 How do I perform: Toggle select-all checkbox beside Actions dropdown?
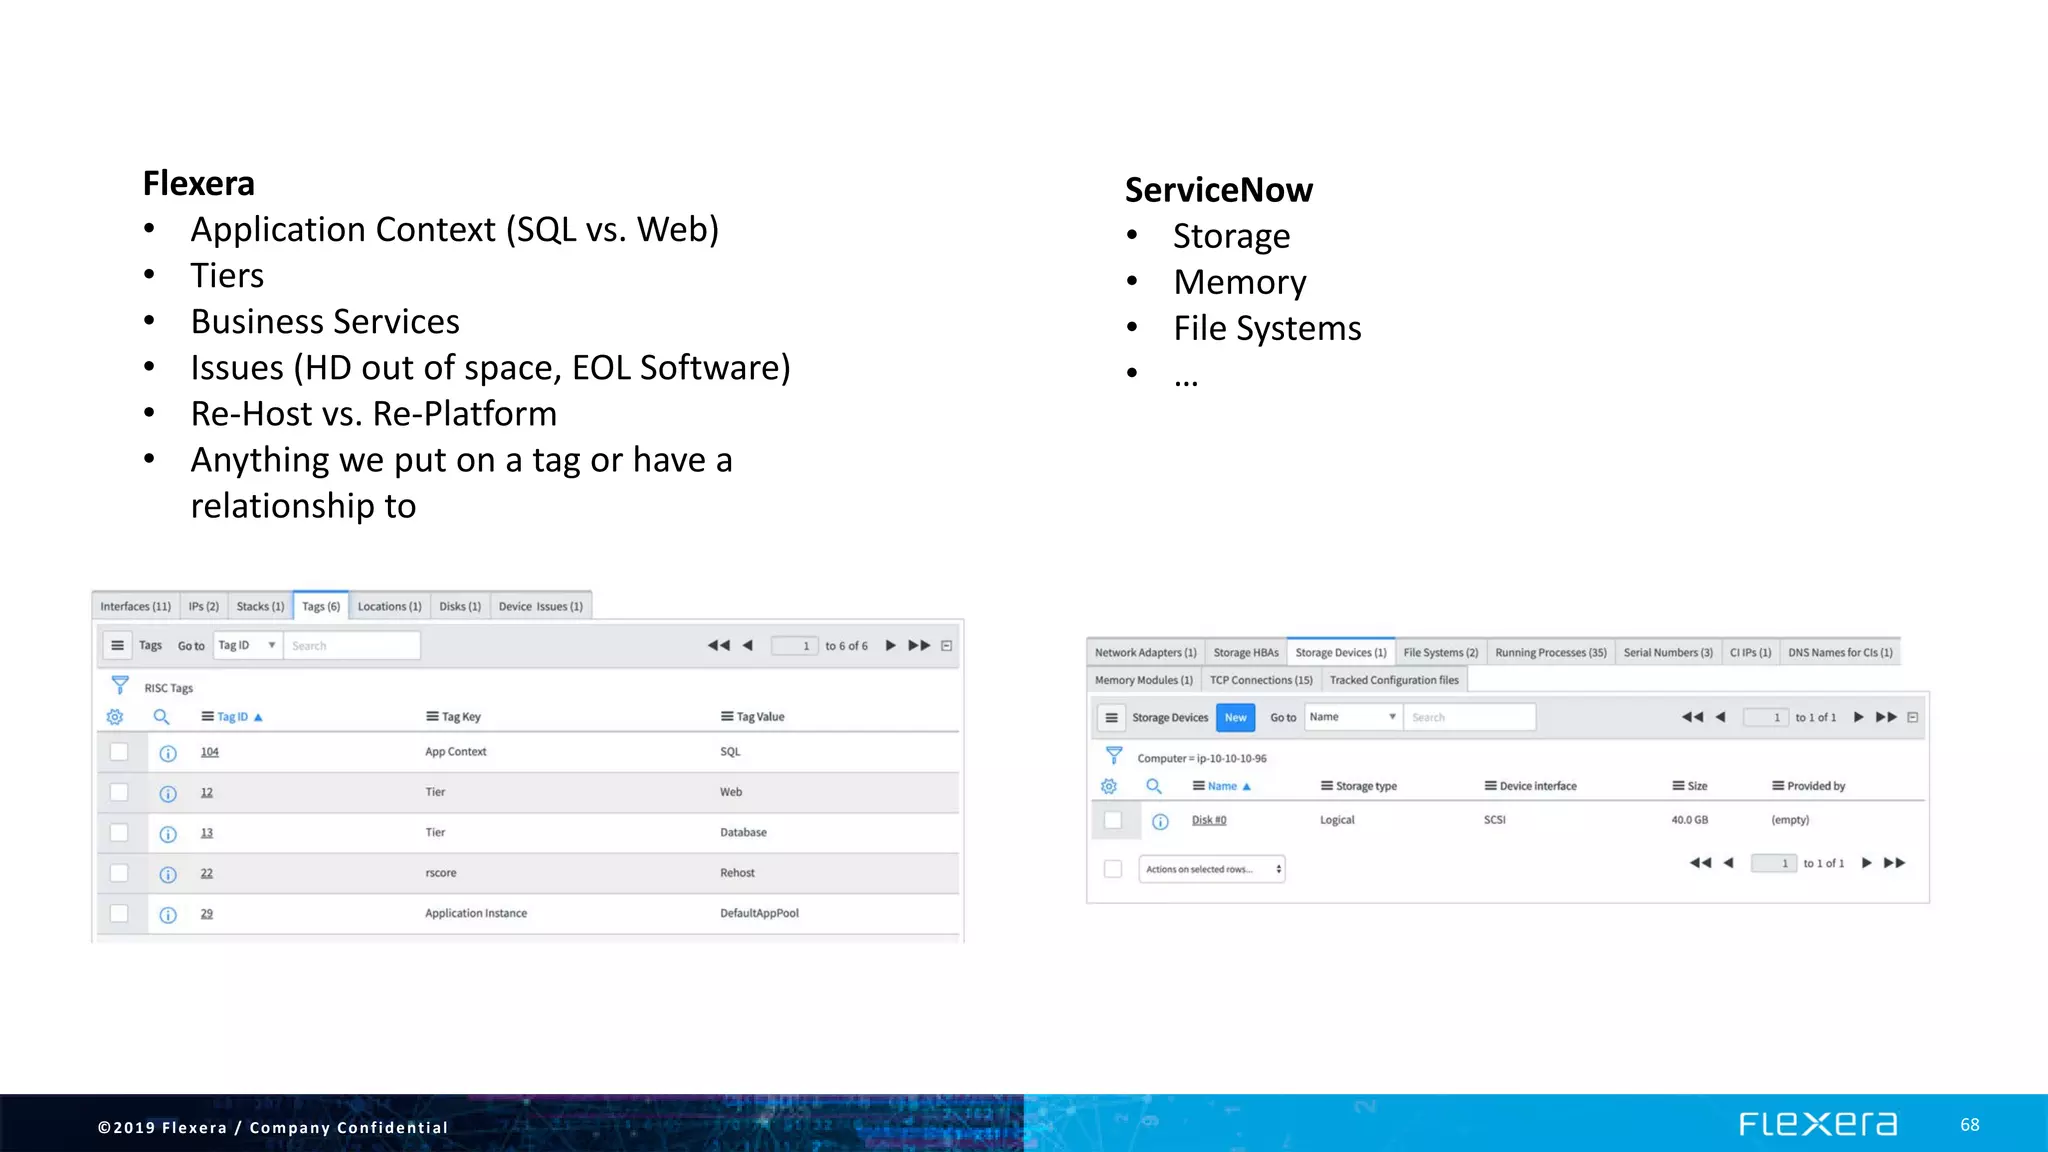pos(1113,869)
